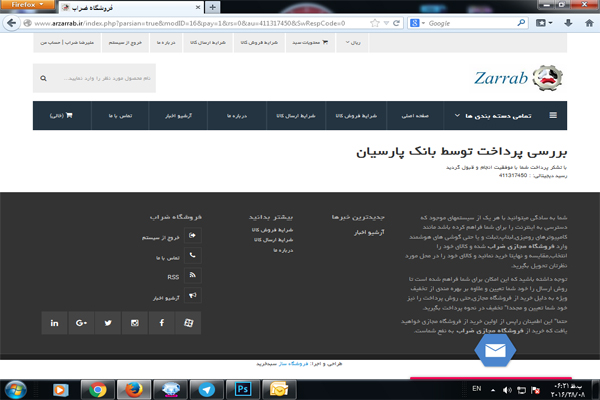Image resolution: width=600 pixels, height=400 pixels.
Task: Click the hamburger icon beside all categories
Action: [553, 115]
